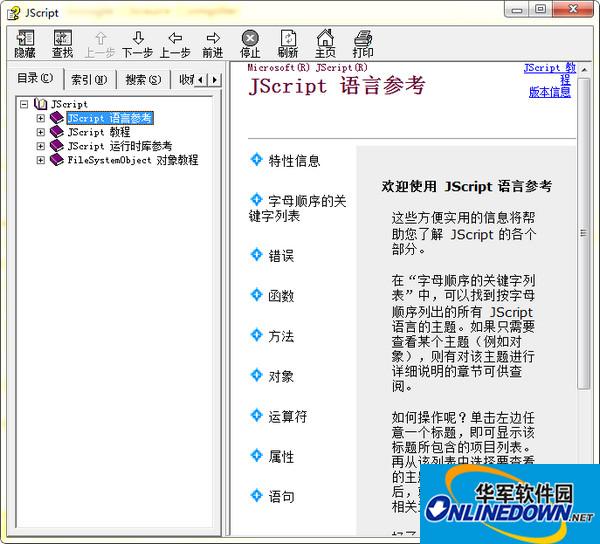
Task: Open the 运算符 topic link
Action: click(x=287, y=416)
